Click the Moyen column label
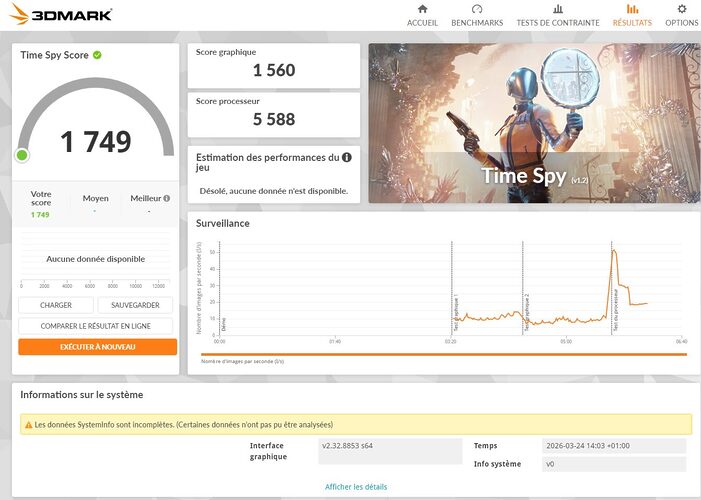This screenshot has height=500, width=701. pos(96,198)
